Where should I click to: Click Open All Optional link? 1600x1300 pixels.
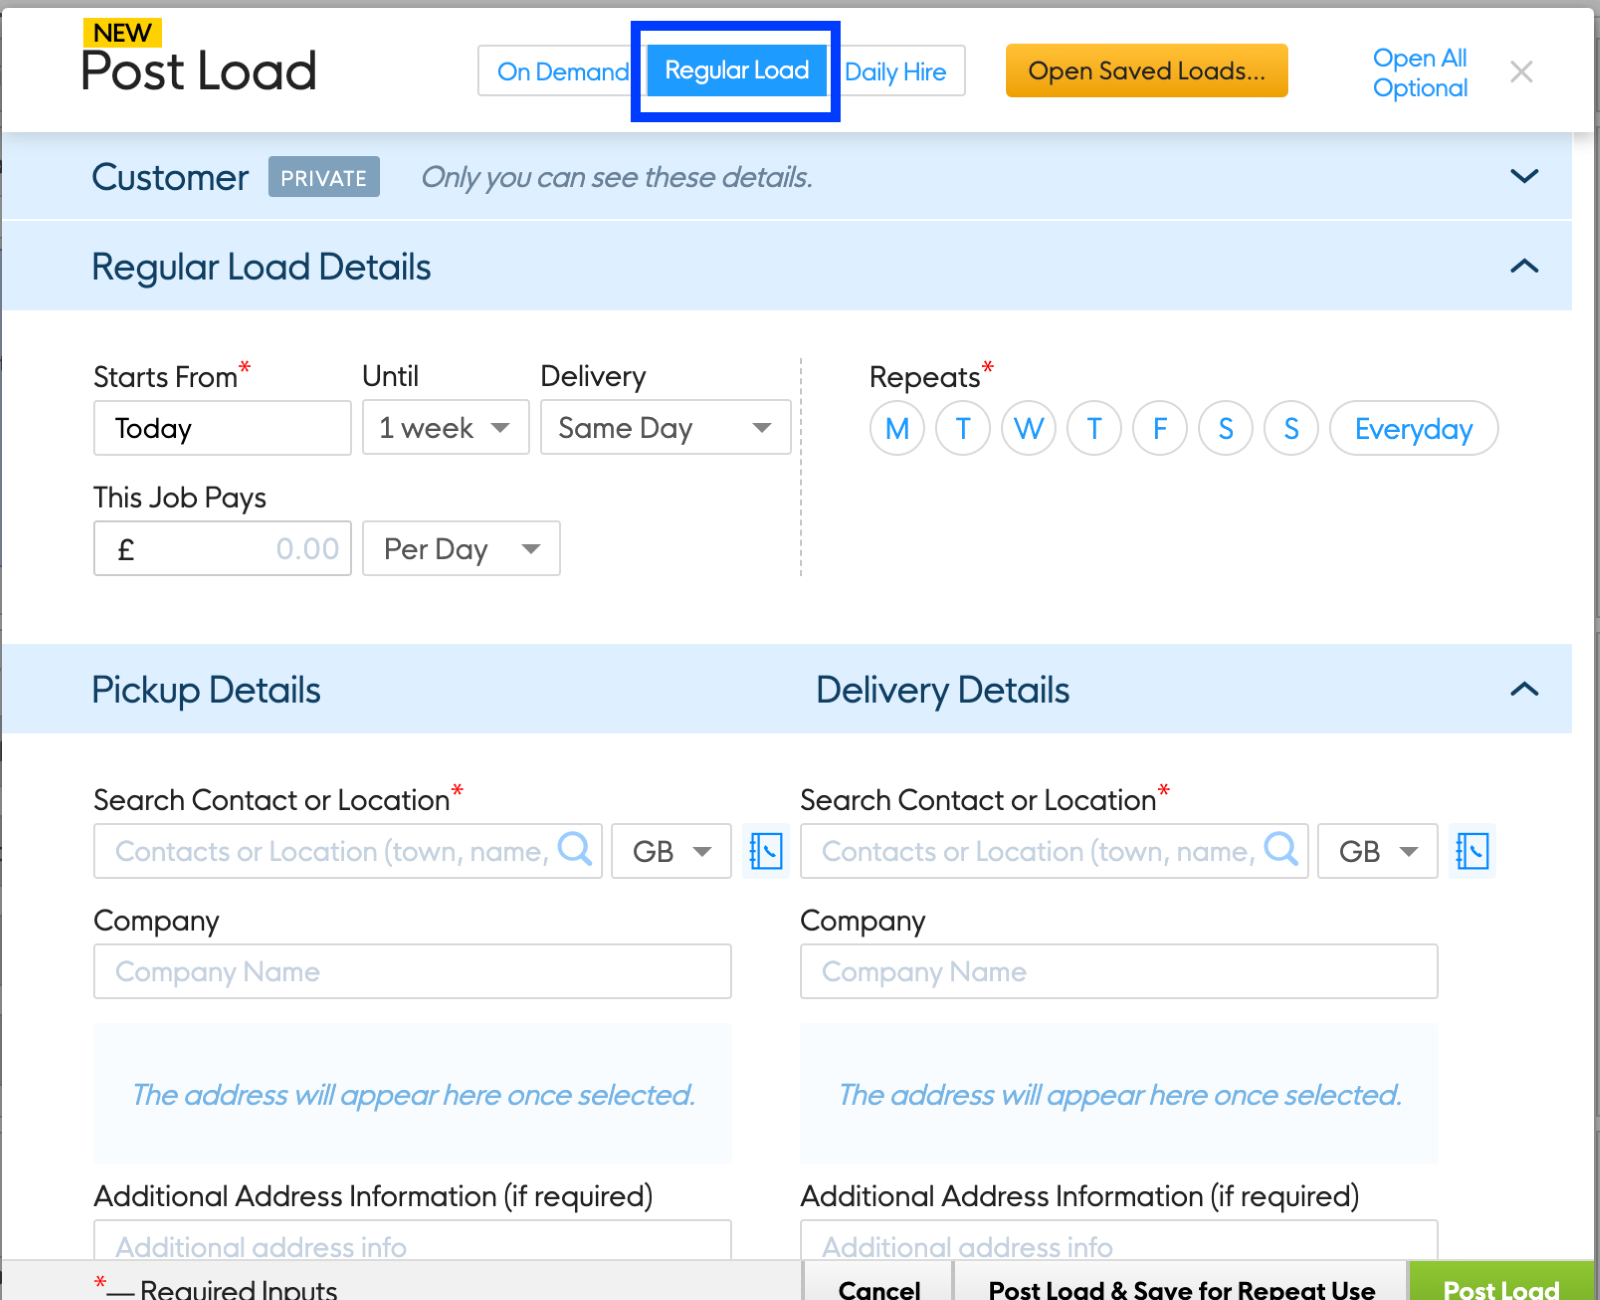coord(1420,73)
